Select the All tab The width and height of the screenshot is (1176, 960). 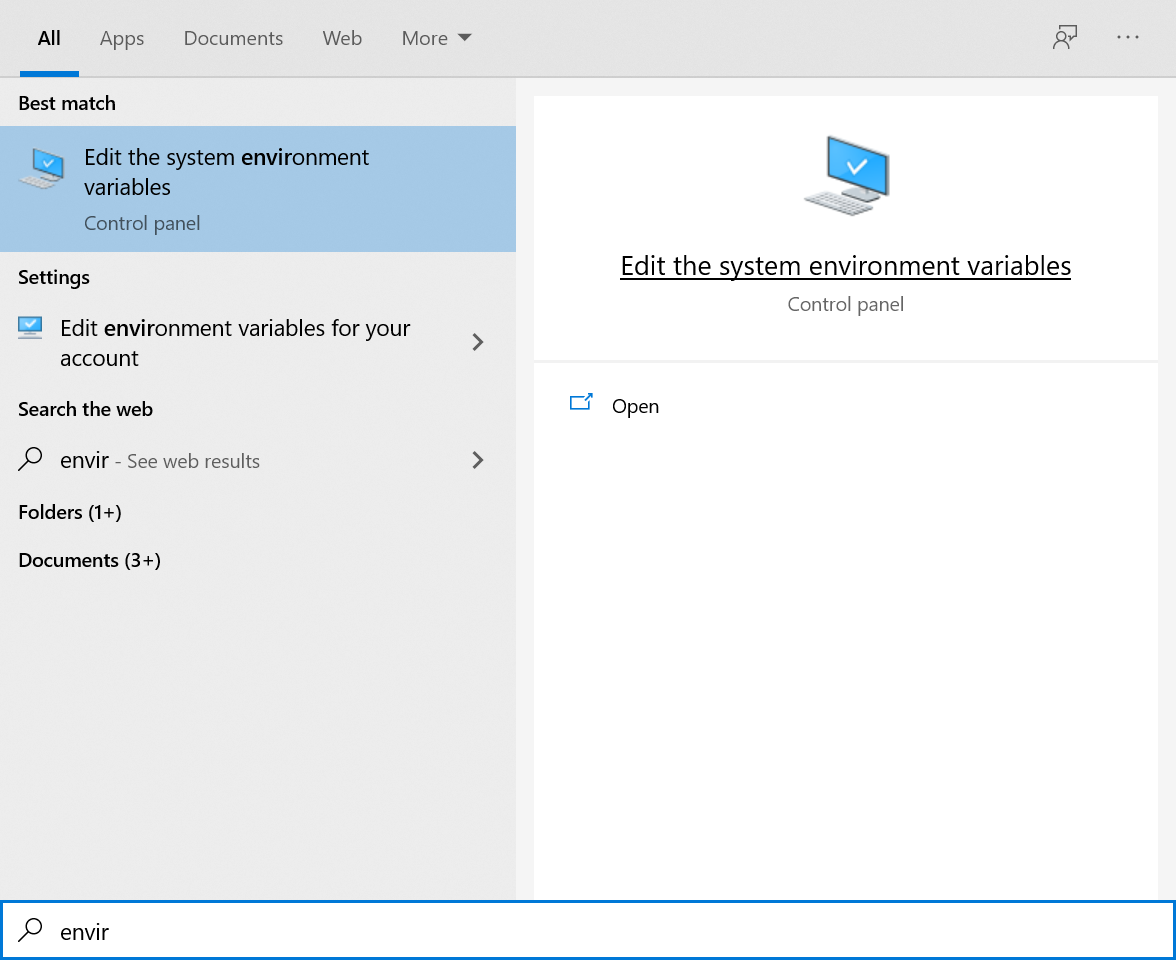(49, 38)
